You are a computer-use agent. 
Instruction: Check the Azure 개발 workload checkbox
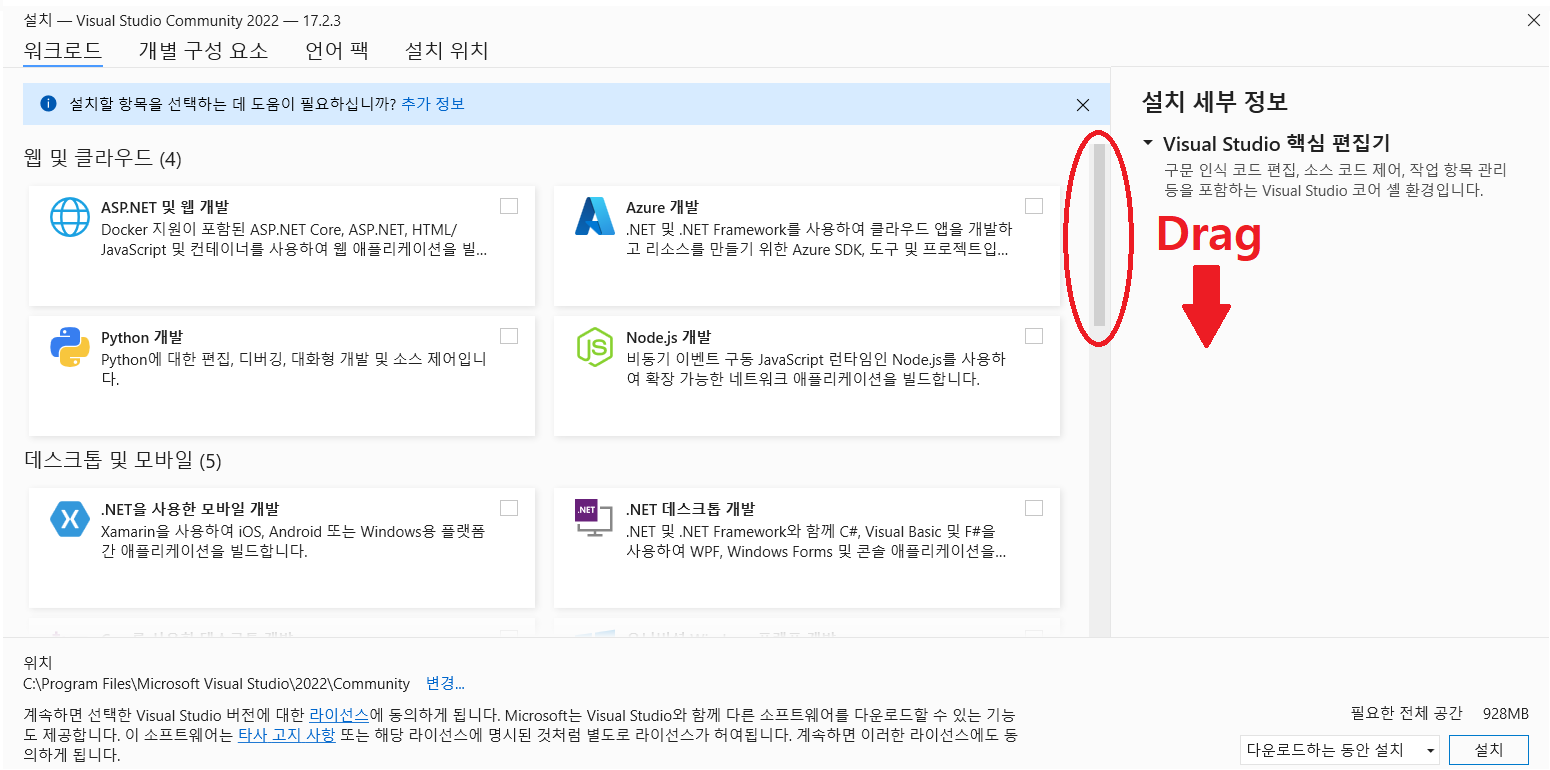(x=1034, y=206)
